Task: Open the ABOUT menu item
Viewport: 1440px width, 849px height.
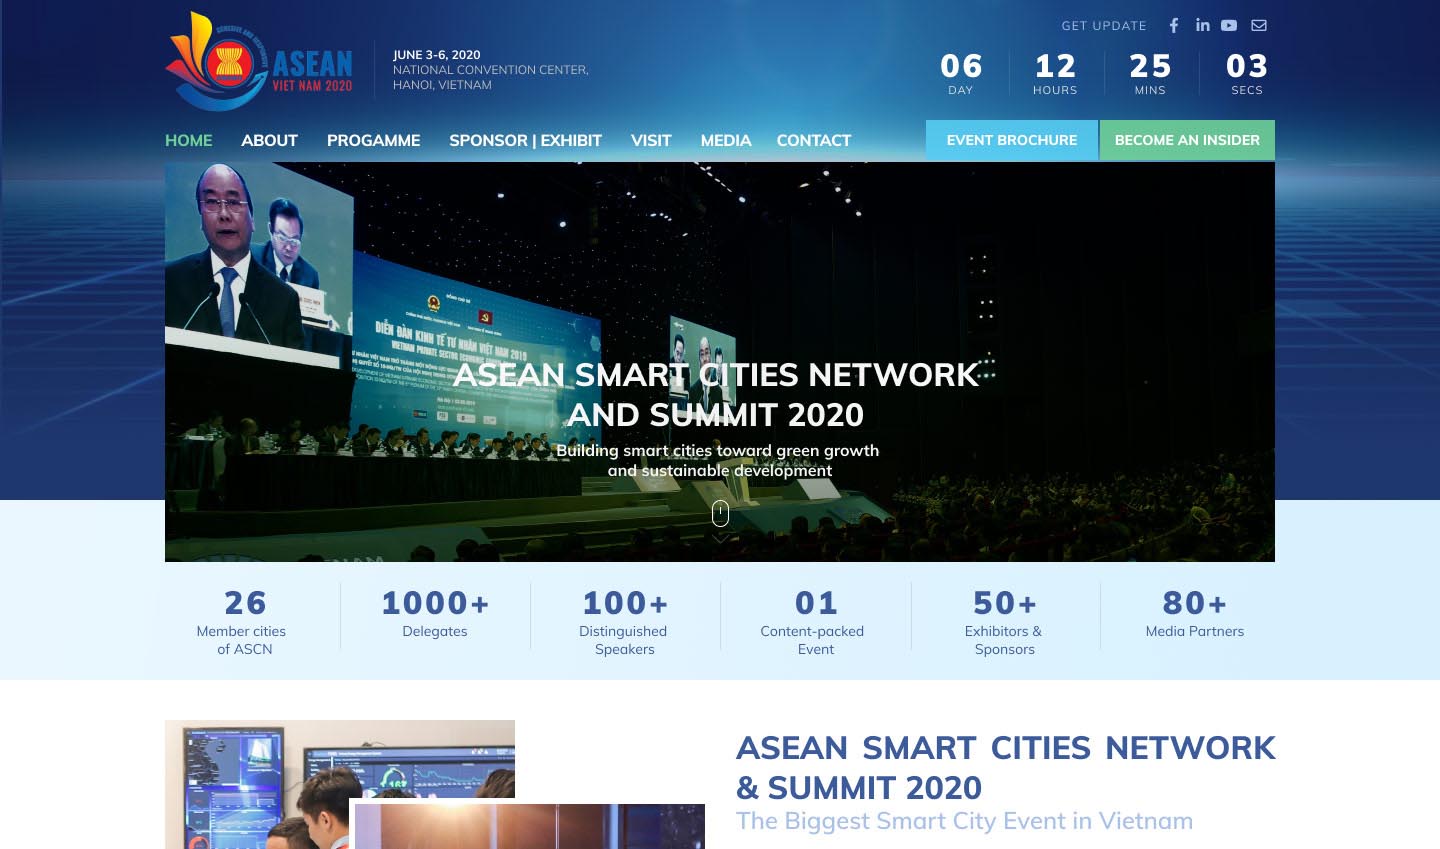Action: (x=269, y=141)
